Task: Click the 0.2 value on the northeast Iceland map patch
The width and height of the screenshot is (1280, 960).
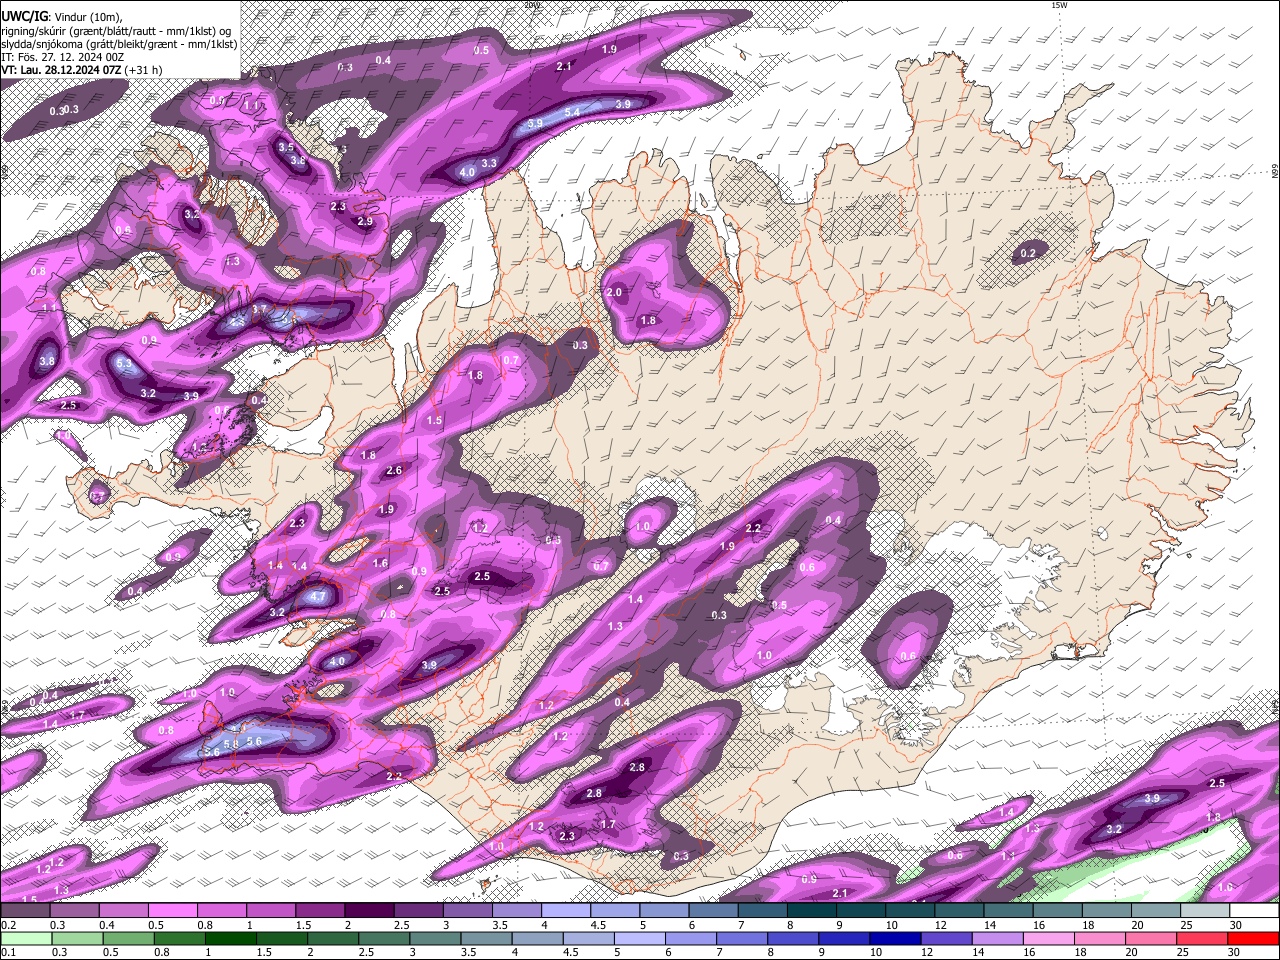Action: (1028, 254)
